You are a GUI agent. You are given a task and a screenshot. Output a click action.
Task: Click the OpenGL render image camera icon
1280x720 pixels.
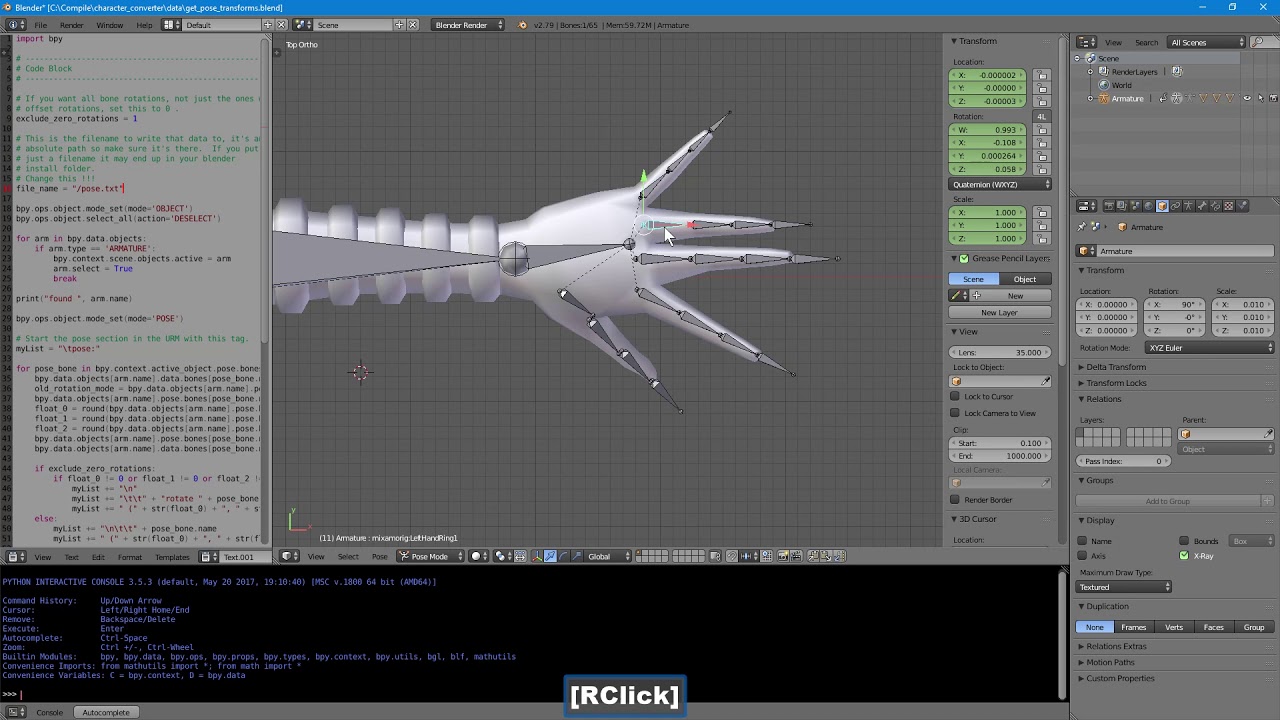pyautogui.click(x=783, y=556)
